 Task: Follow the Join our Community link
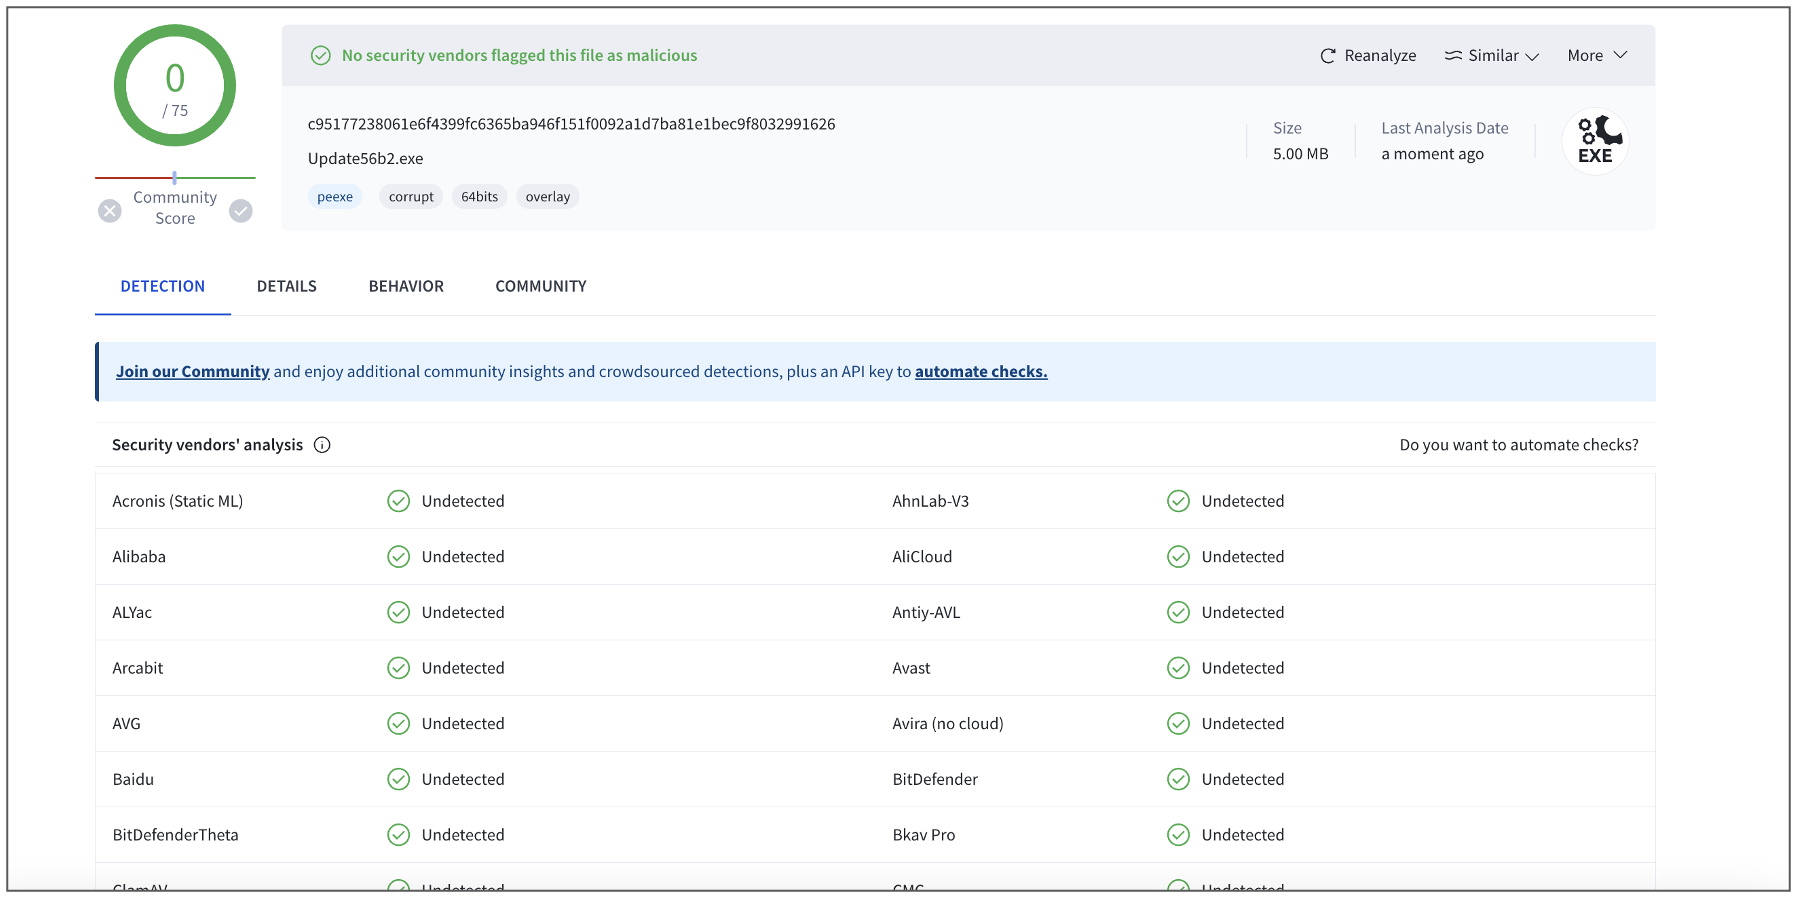point(192,371)
